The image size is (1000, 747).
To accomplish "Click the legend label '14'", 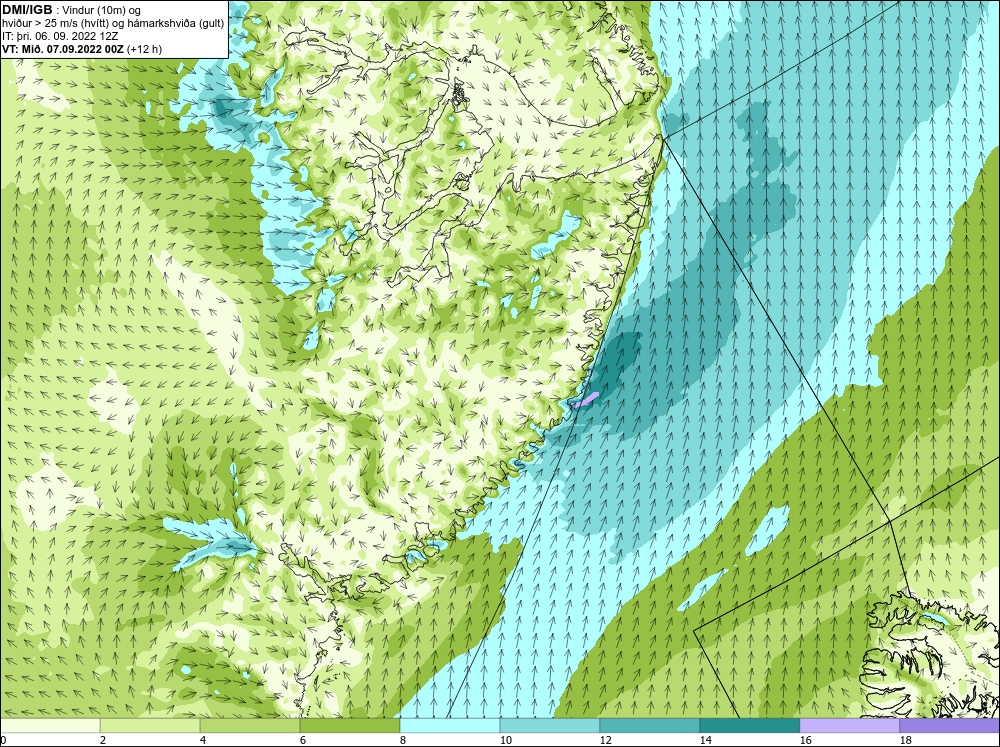I will pyautogui.click(x=705, y=740).
